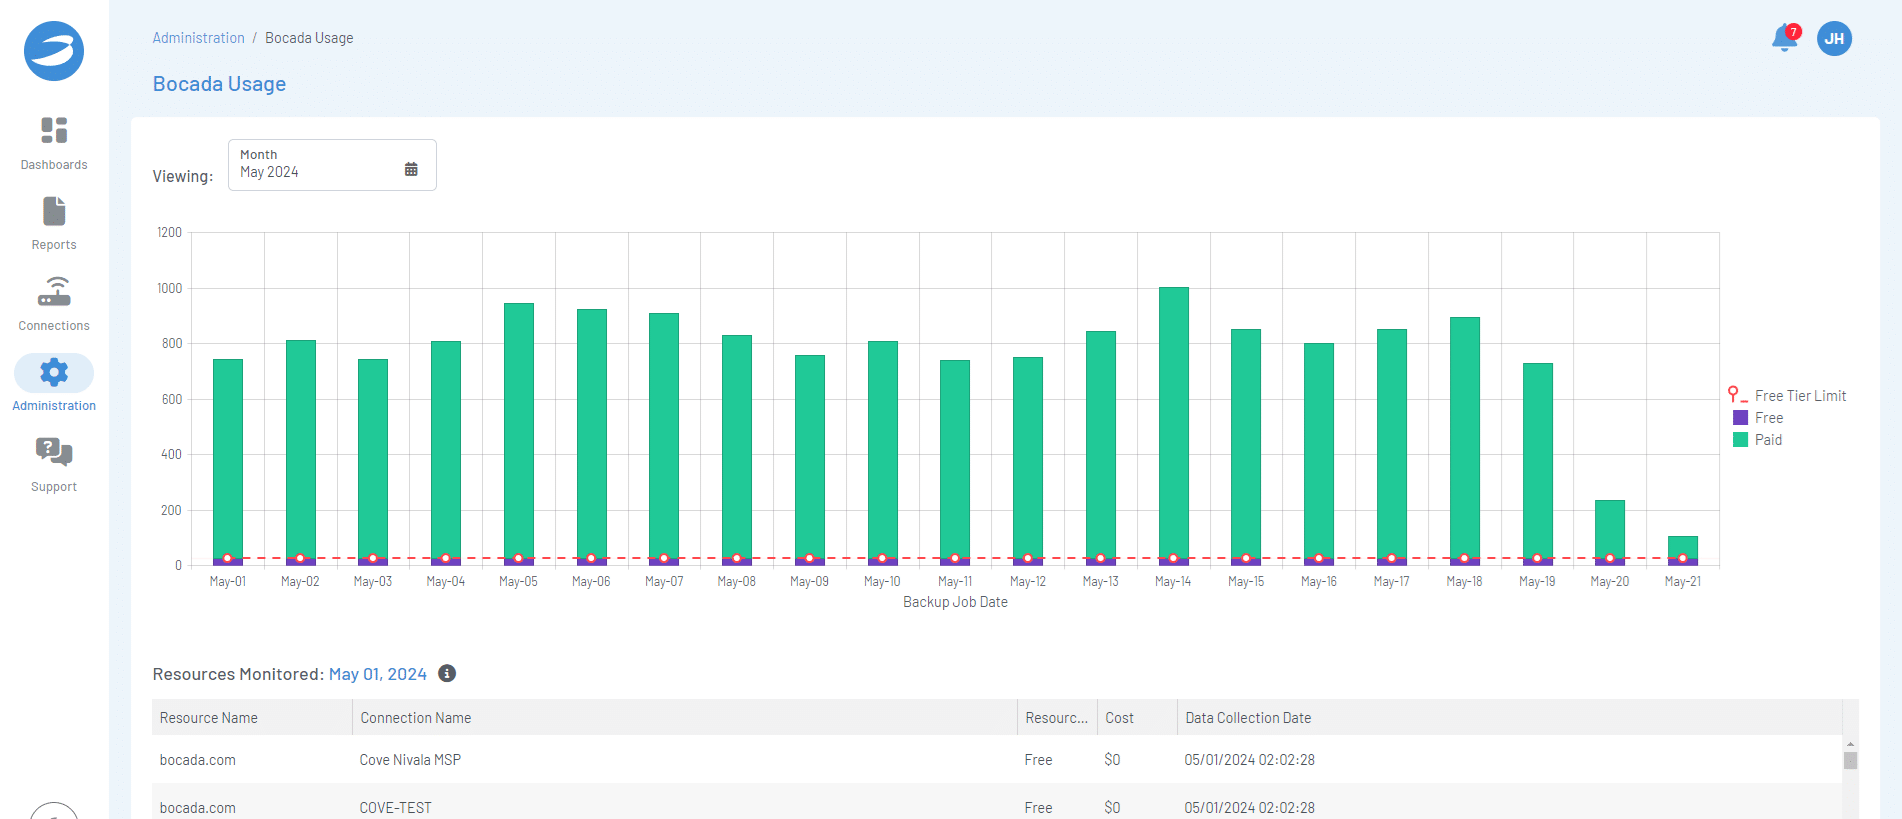Click $0 cost in COVE-TEST row
Image resolution: width=1902 pixels, height=819 pixels.
click(x=1112, y=808)
